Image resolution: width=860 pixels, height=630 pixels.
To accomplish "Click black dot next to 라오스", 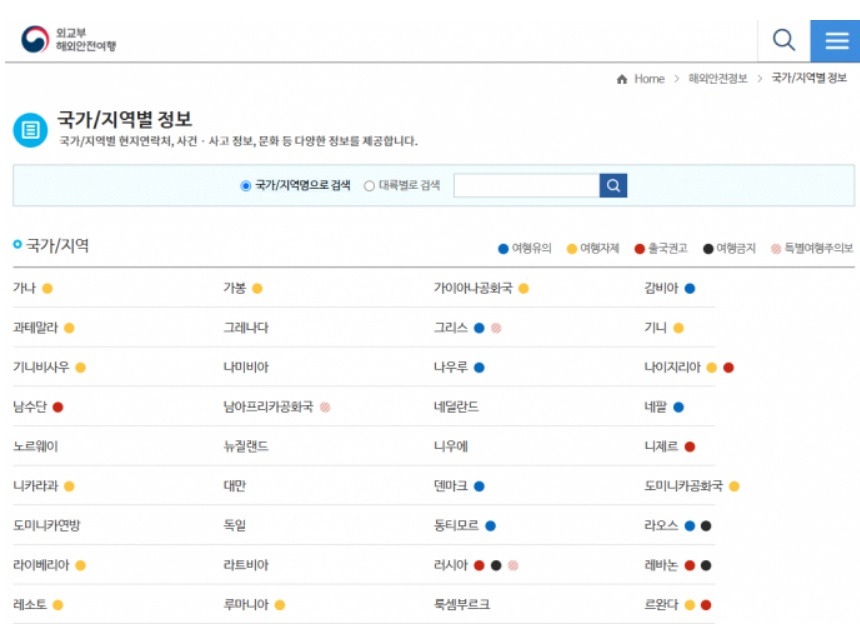I will 706,526.
